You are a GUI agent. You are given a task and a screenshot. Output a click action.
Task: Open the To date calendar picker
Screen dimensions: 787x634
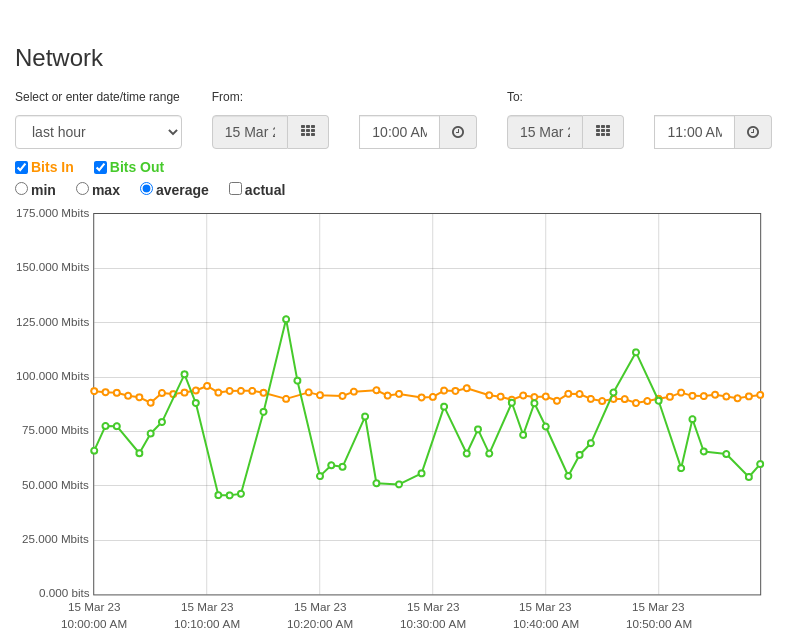[x=603, y=132]
